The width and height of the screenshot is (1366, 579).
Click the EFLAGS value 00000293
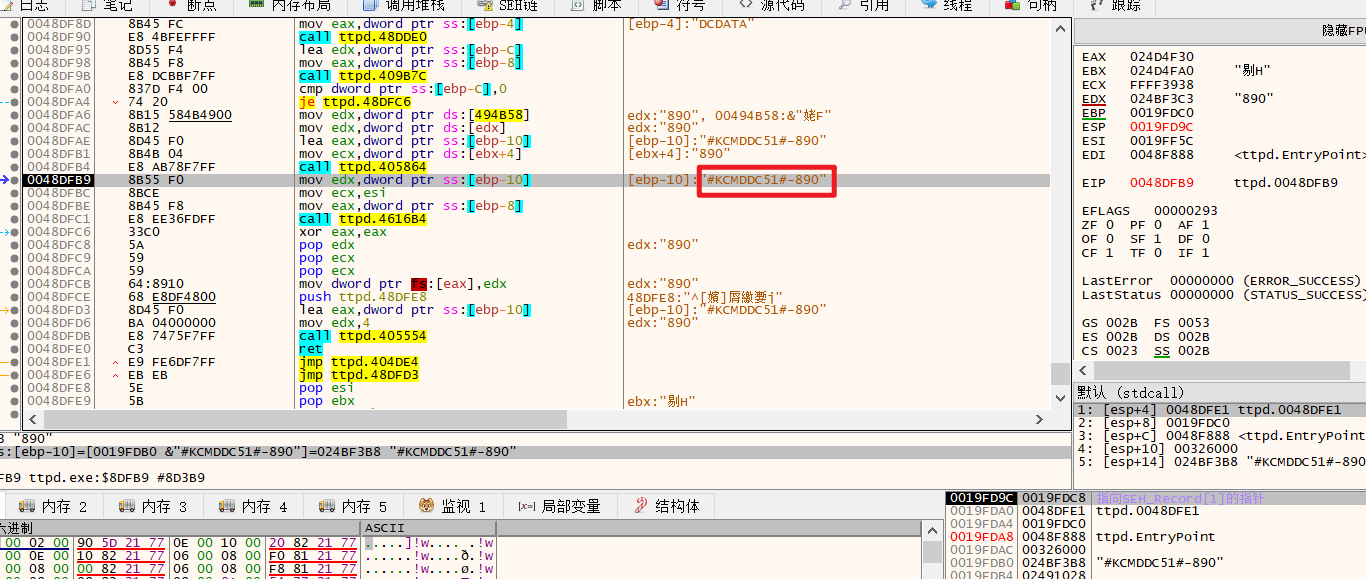(1186, 211)
